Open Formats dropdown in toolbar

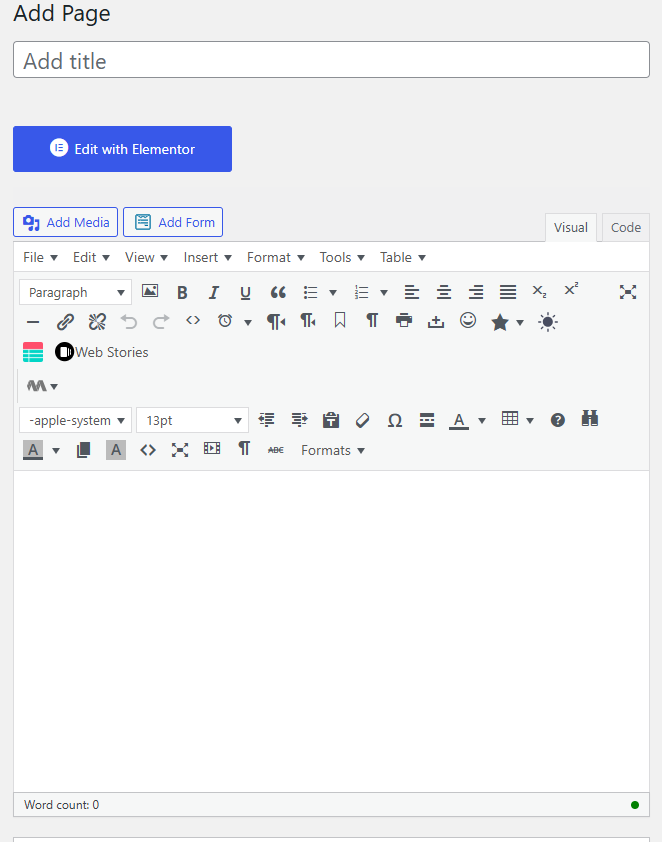click(x=332, y=451)
